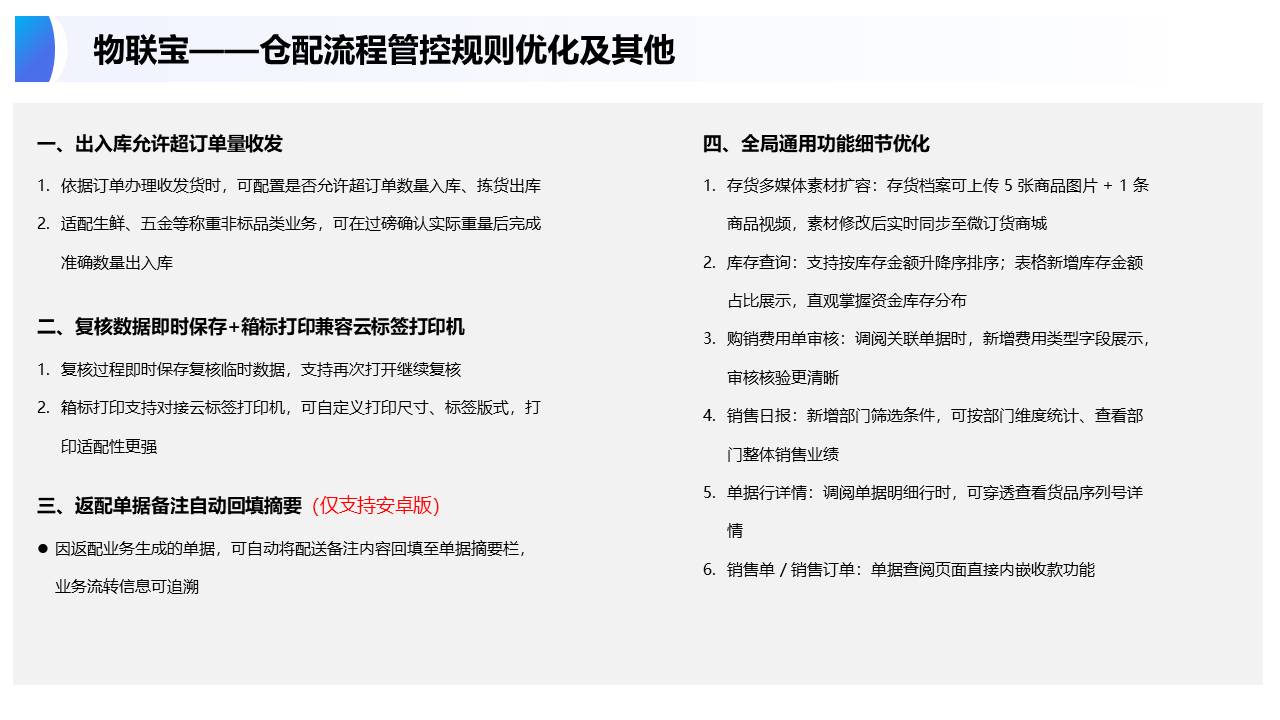Click heading "四、全局通用功能细节优化"
1280x720 pixels.
816,144
